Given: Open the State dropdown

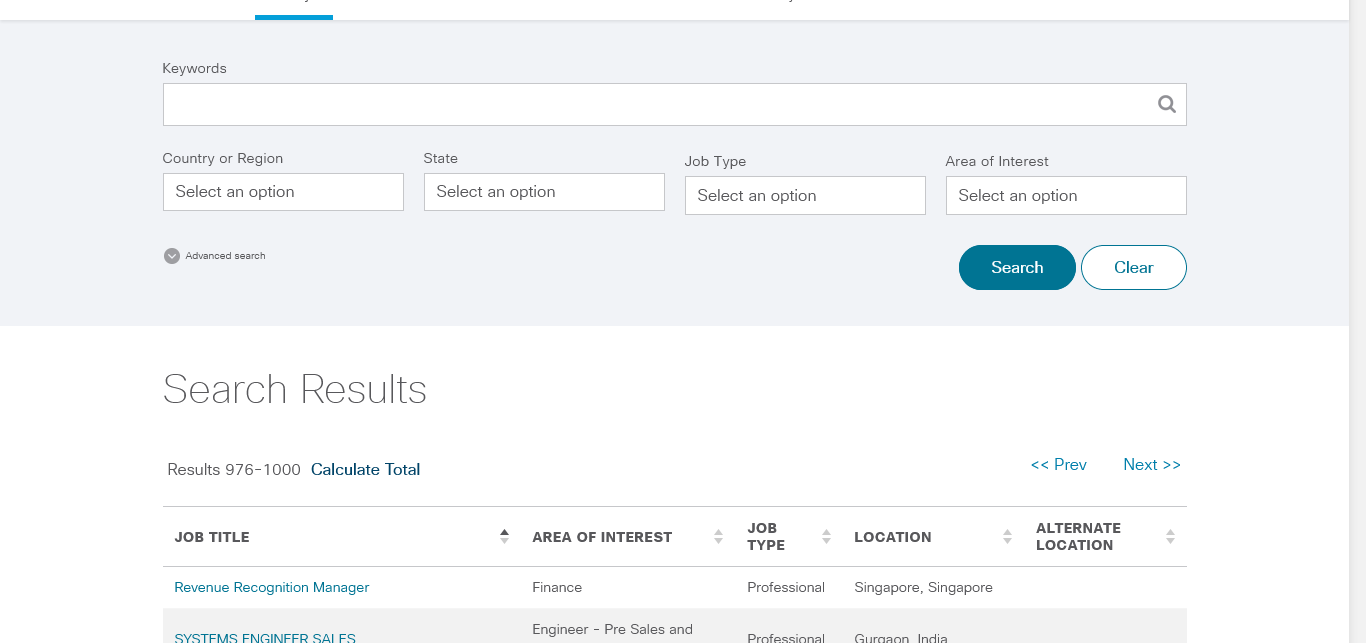Looking at the screenshot, I should tap(544, 192).
